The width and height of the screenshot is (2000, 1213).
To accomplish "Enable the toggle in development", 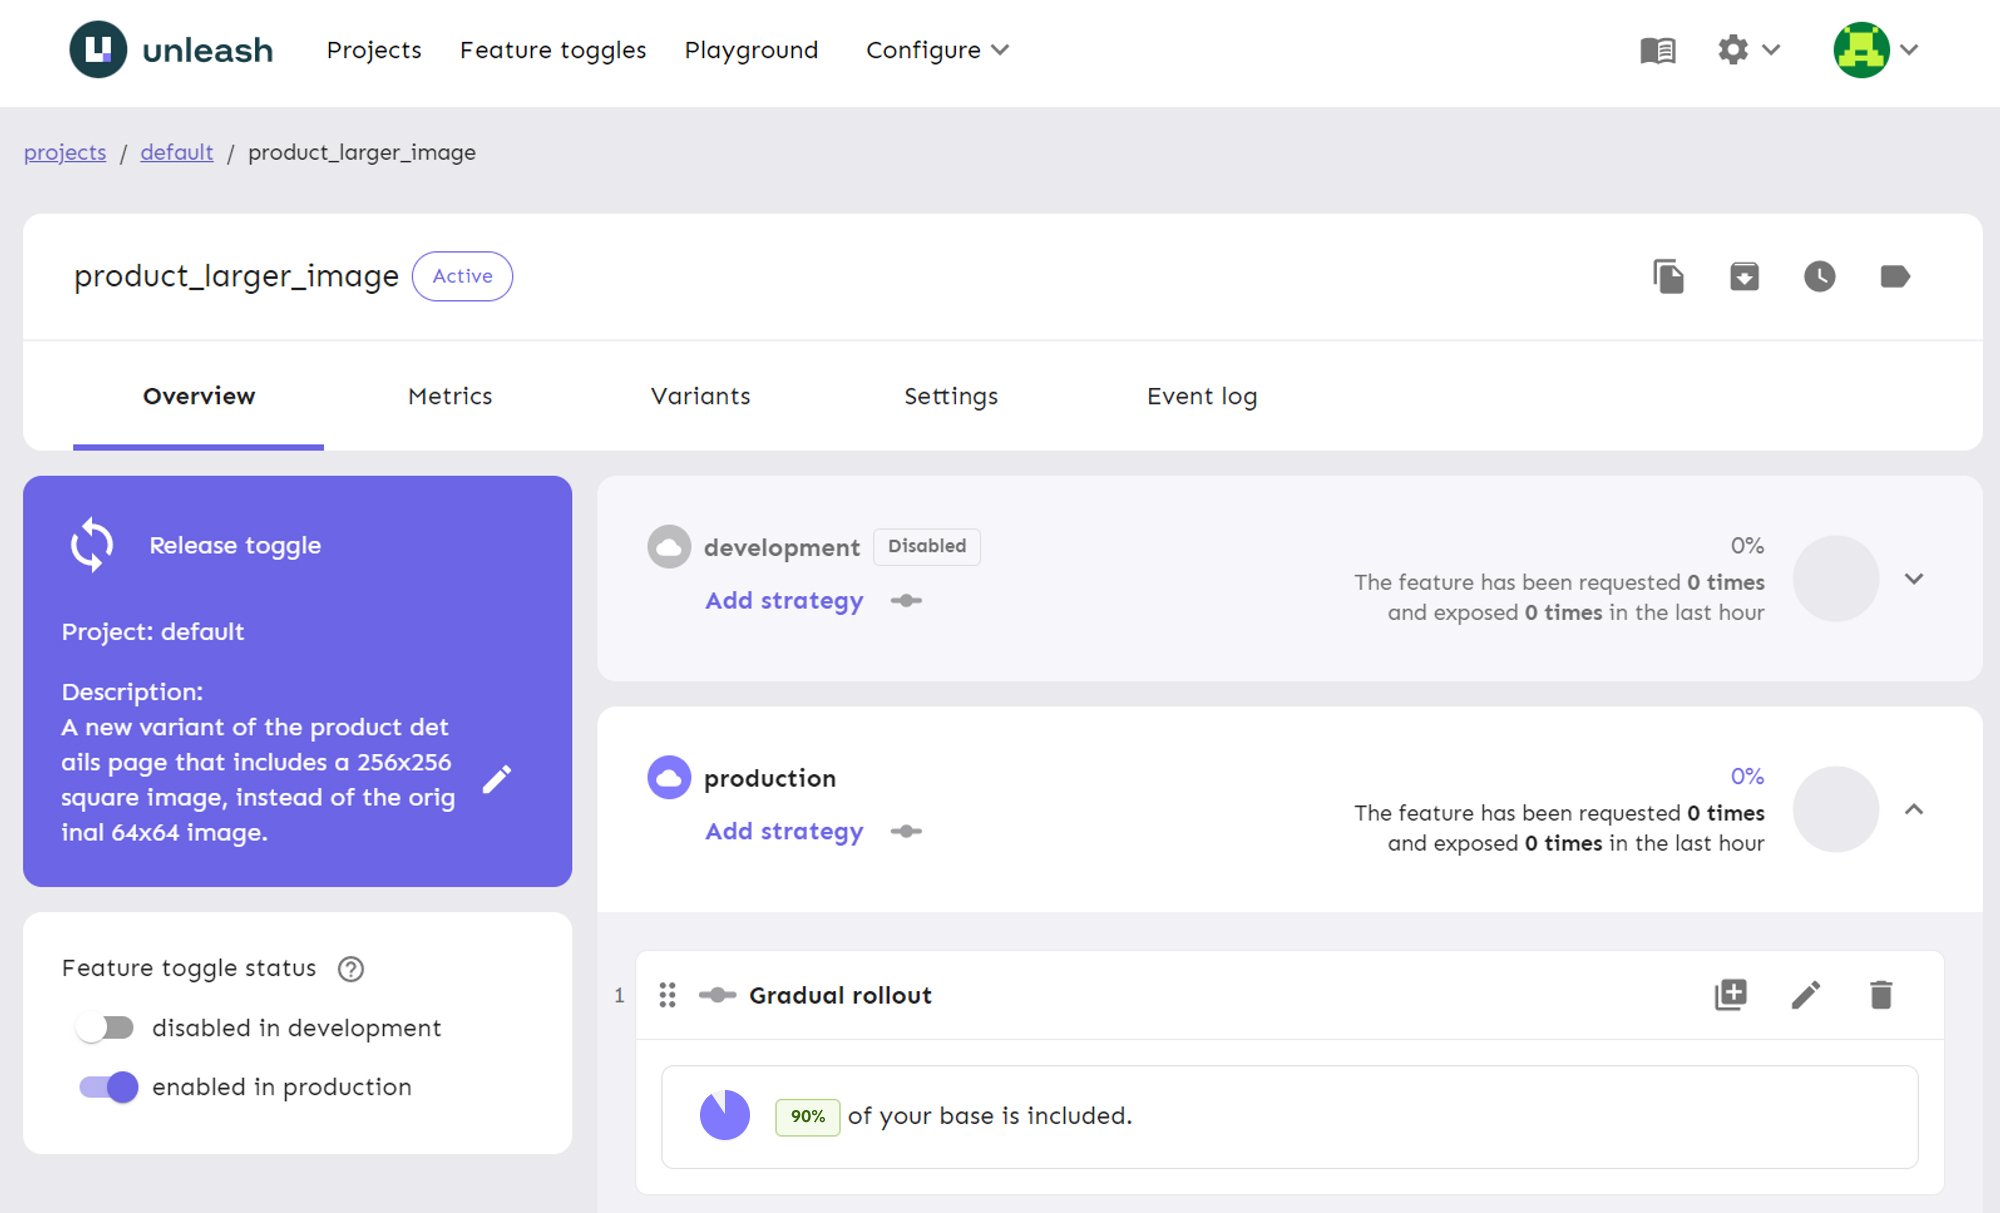I will (x=106, y=1028).
